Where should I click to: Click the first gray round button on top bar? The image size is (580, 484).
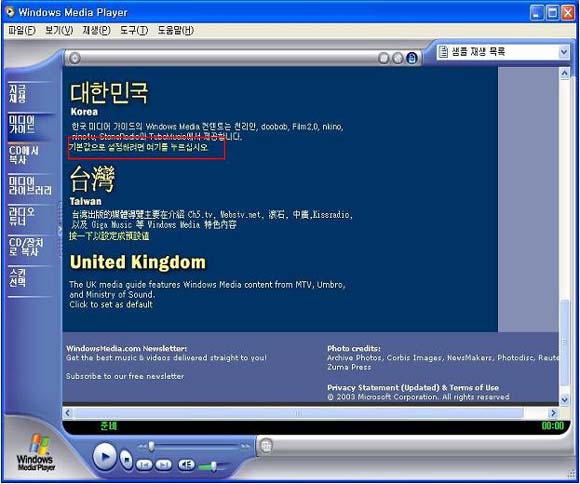pos(384,58)
